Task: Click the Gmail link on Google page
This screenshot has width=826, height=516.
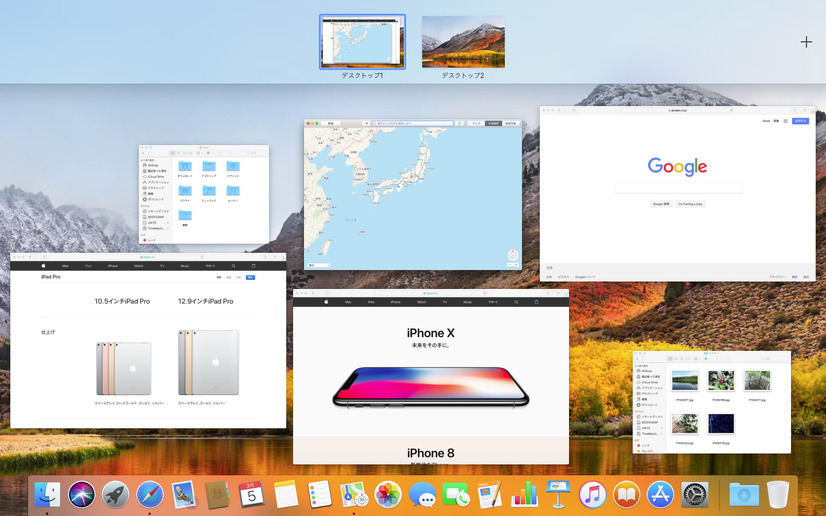Action: pos(766,121)
